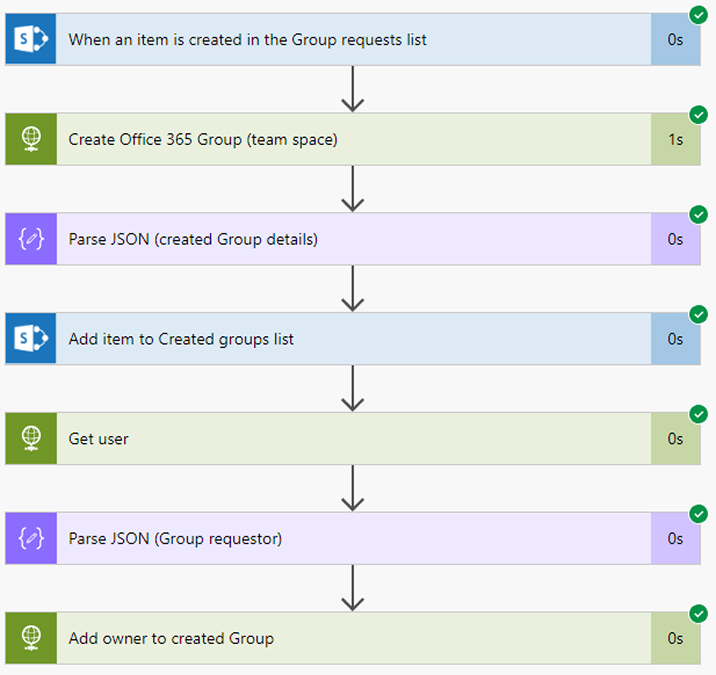This screenshot has width=716, height=675.
Task: Expand the Parse JSON (Group requestor) action
Action: (x=353, y=538)
